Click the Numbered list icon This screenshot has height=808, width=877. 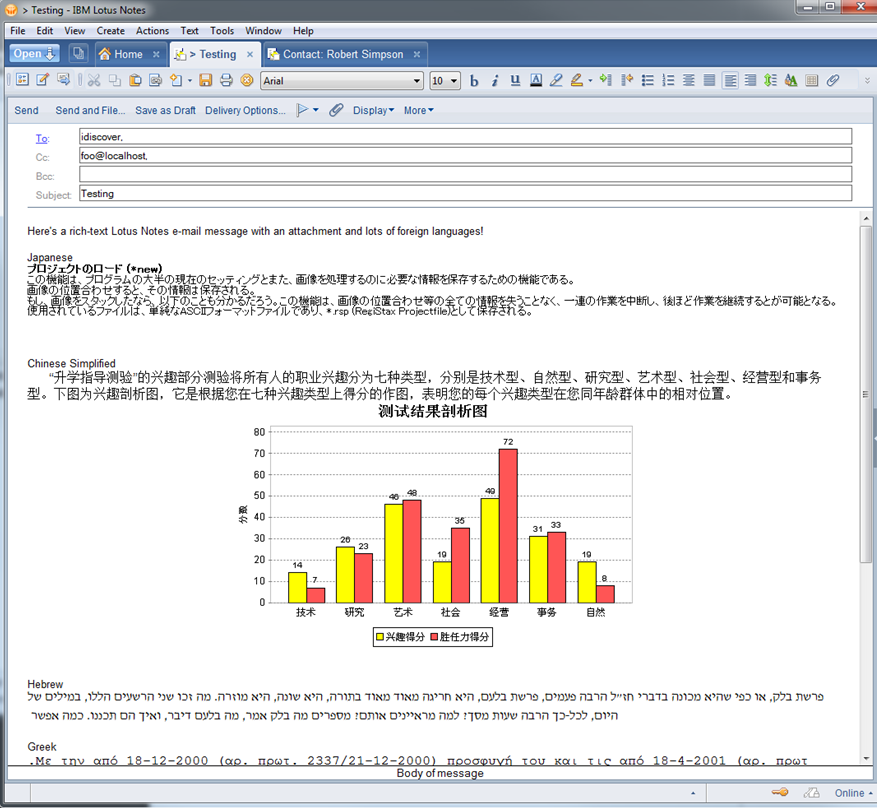pos(668,81)
